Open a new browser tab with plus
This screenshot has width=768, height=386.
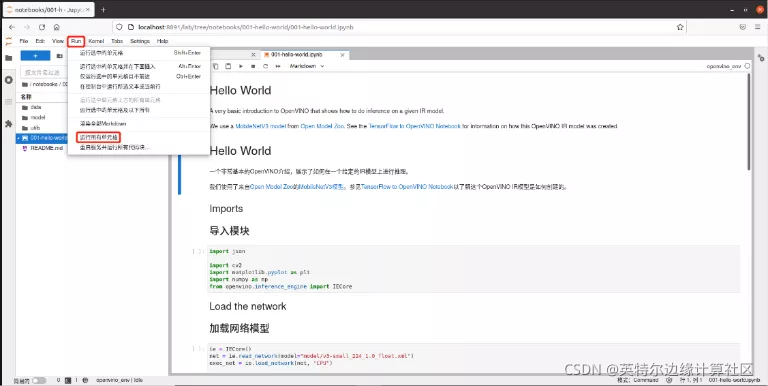(103, 9)
